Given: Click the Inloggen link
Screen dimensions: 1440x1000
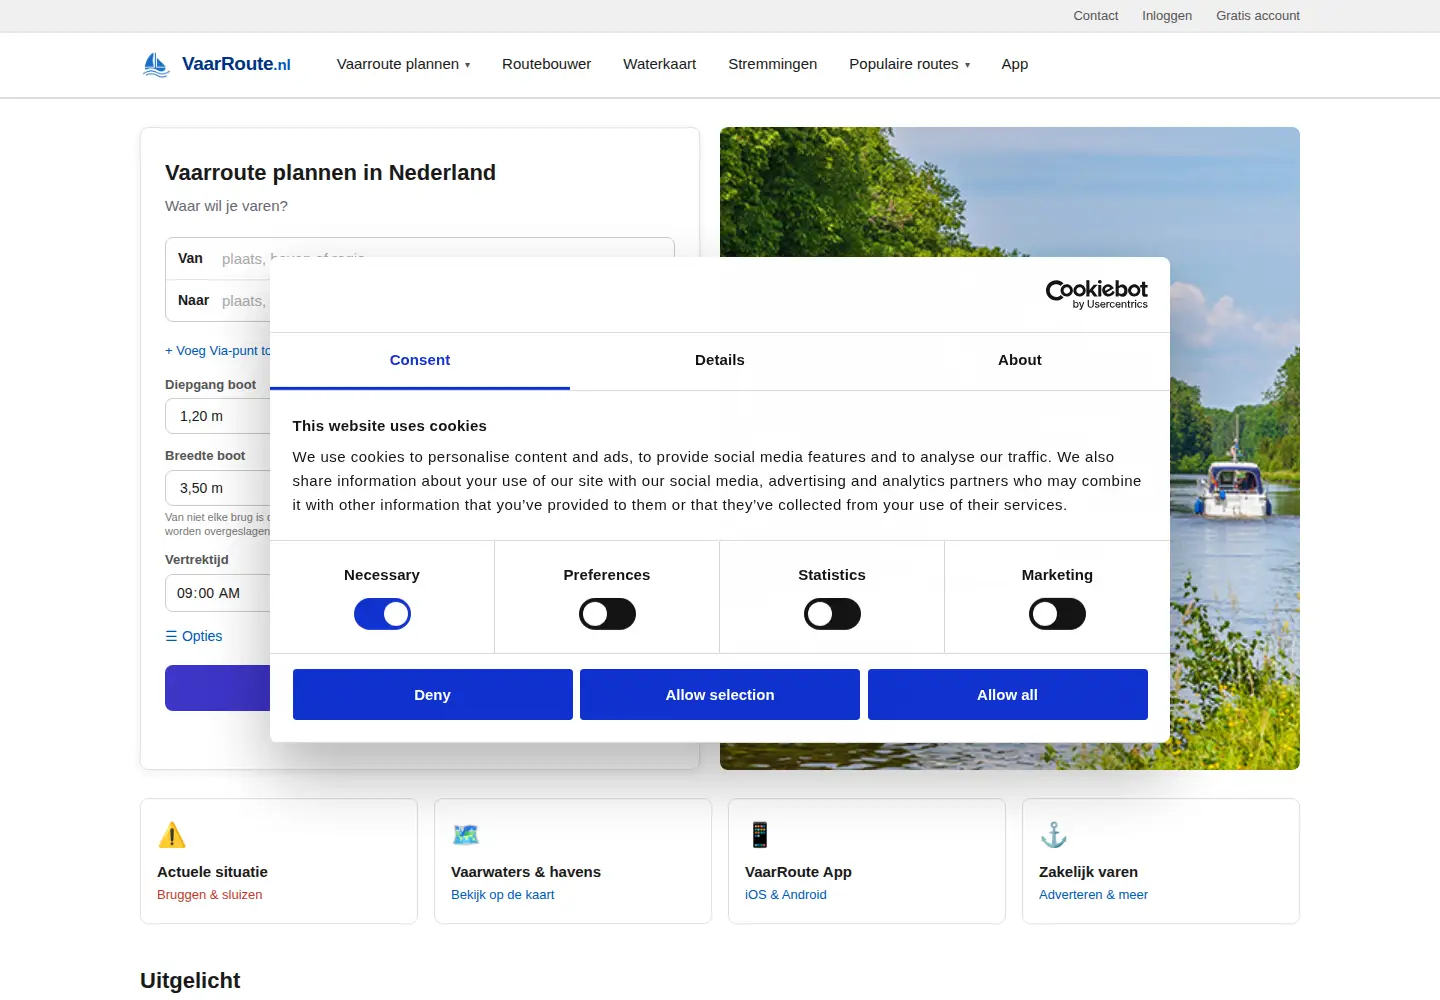Looking at the screenshot, I should point(1167,16).
